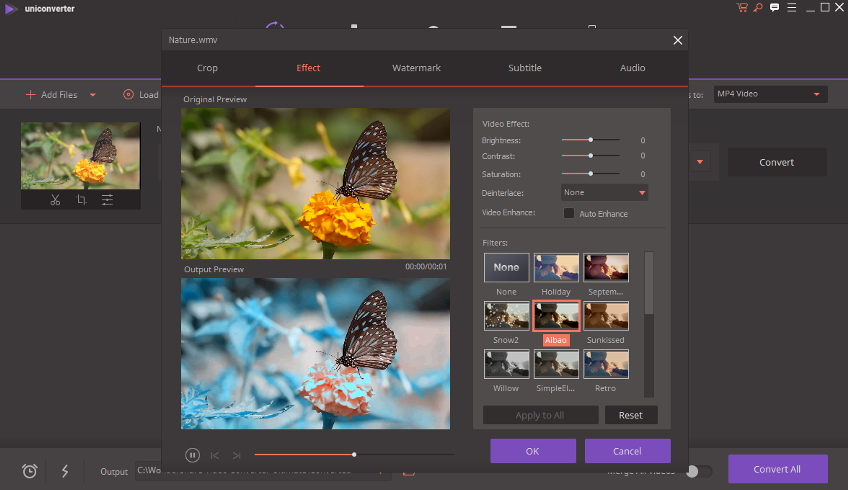Click the preview playback progress slider
This screenshot has width=848, height=490.
coord(354,455)
